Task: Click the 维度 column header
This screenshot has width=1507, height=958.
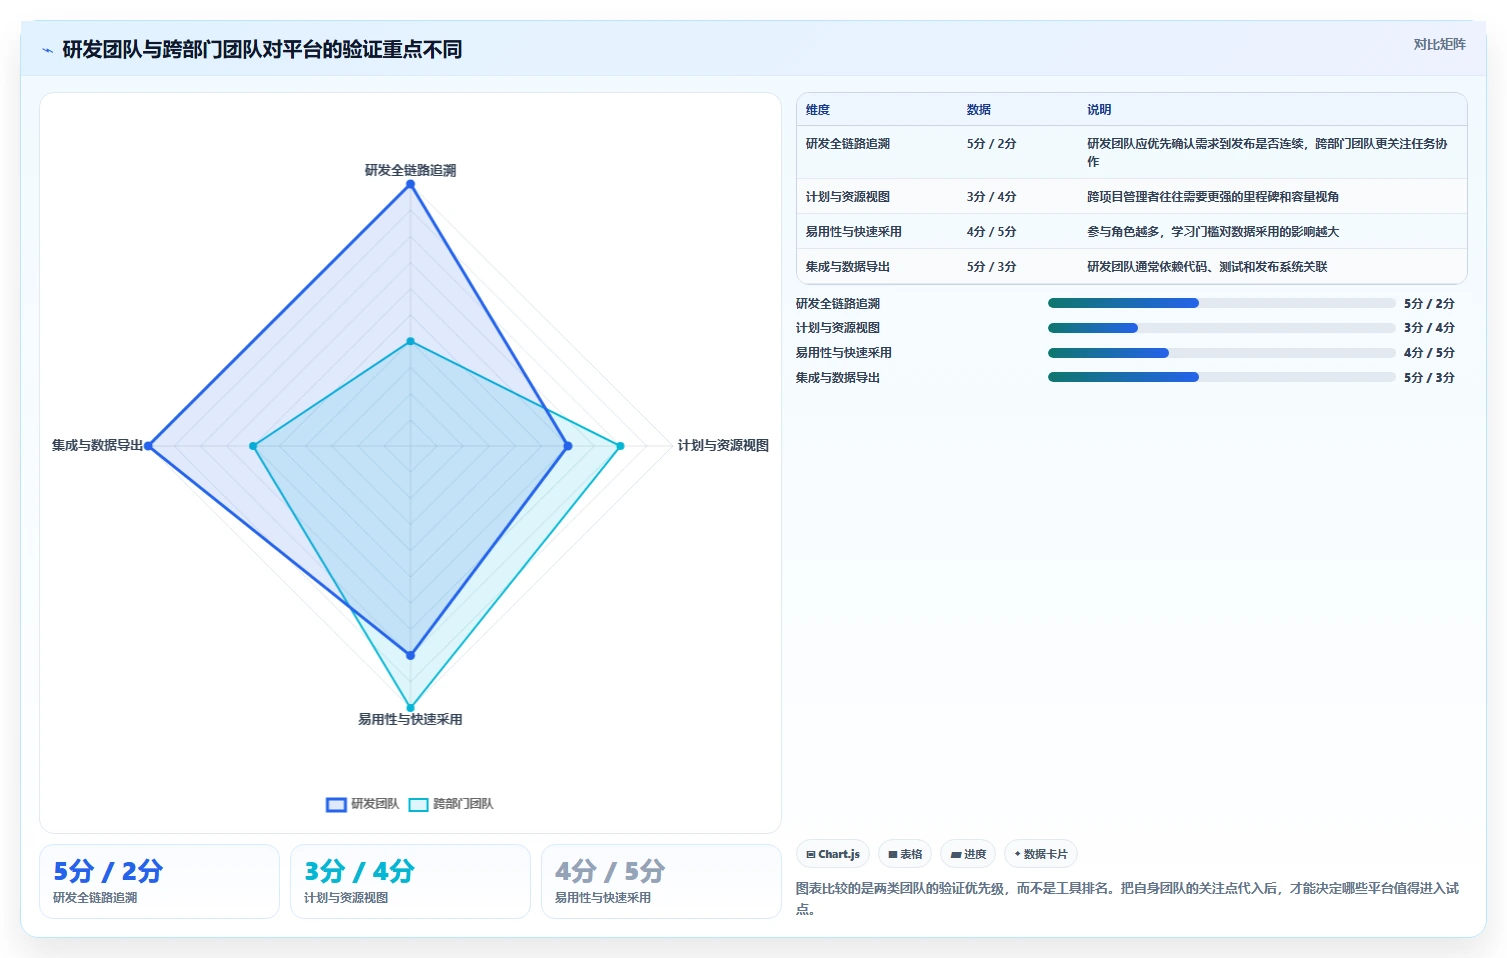Action: pyautogui.click(x=818, y=110)
